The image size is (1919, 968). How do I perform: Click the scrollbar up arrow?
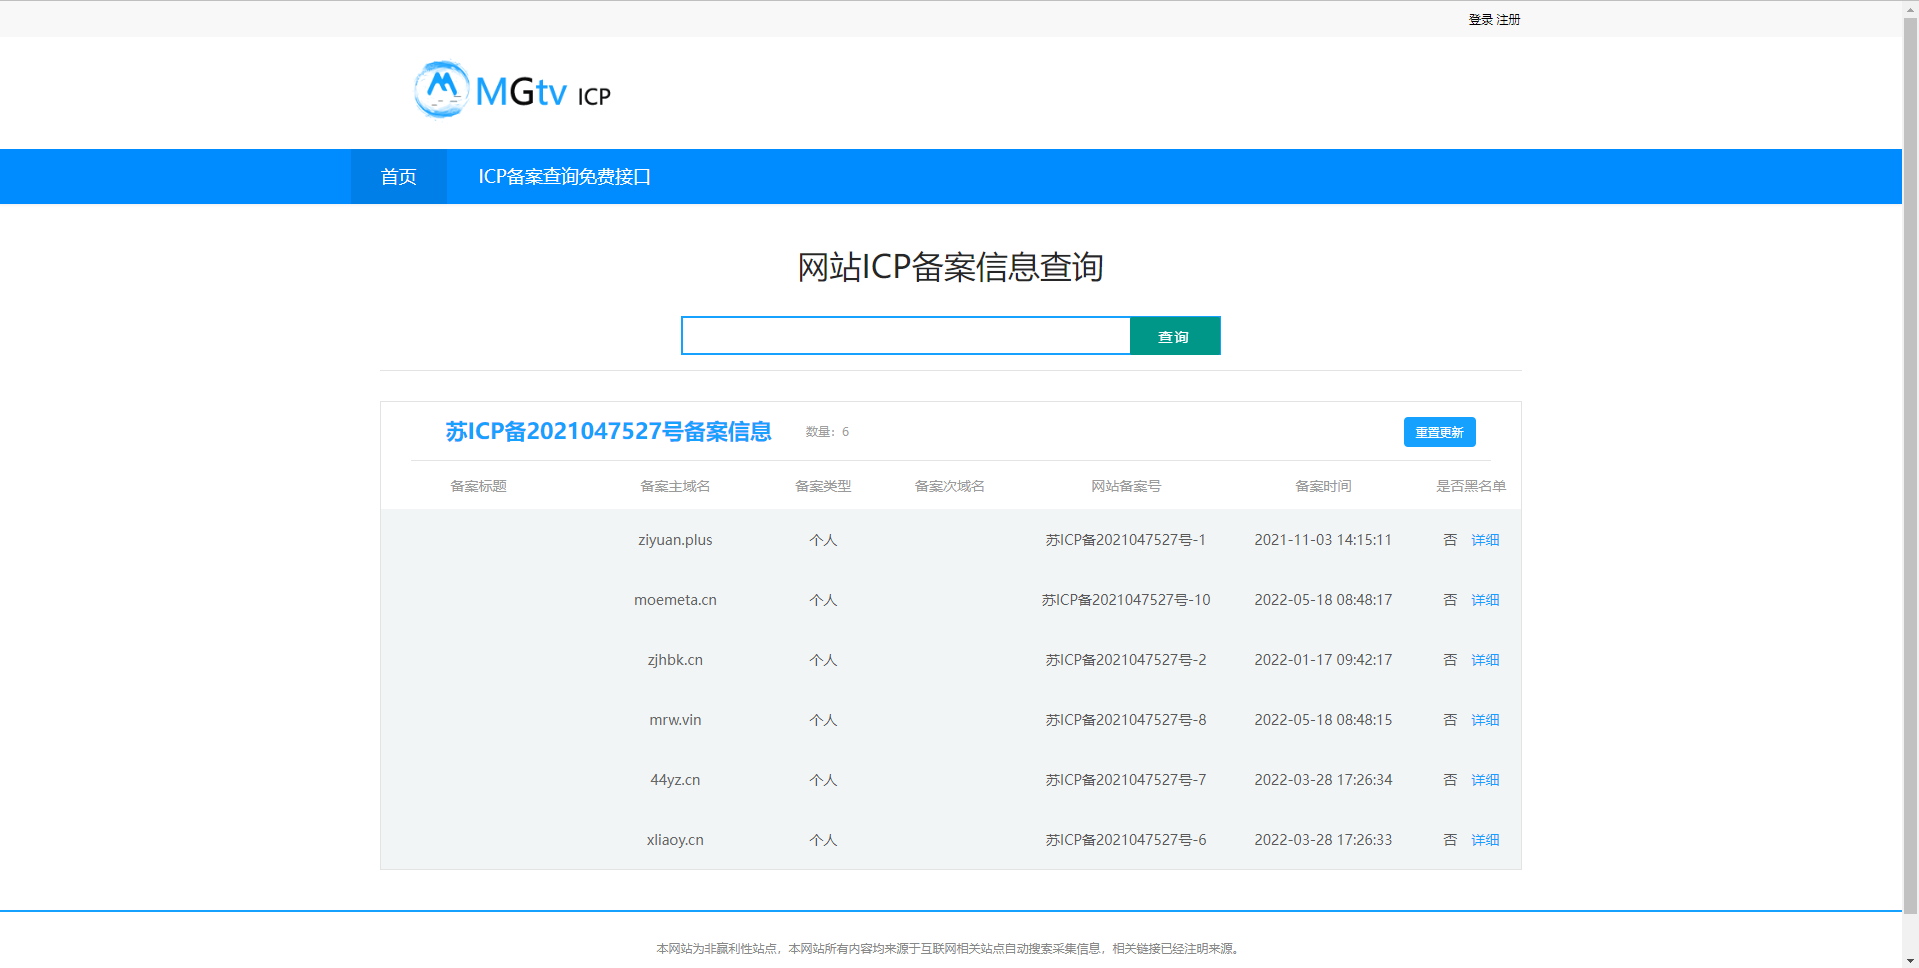(x=1910, y=8)
